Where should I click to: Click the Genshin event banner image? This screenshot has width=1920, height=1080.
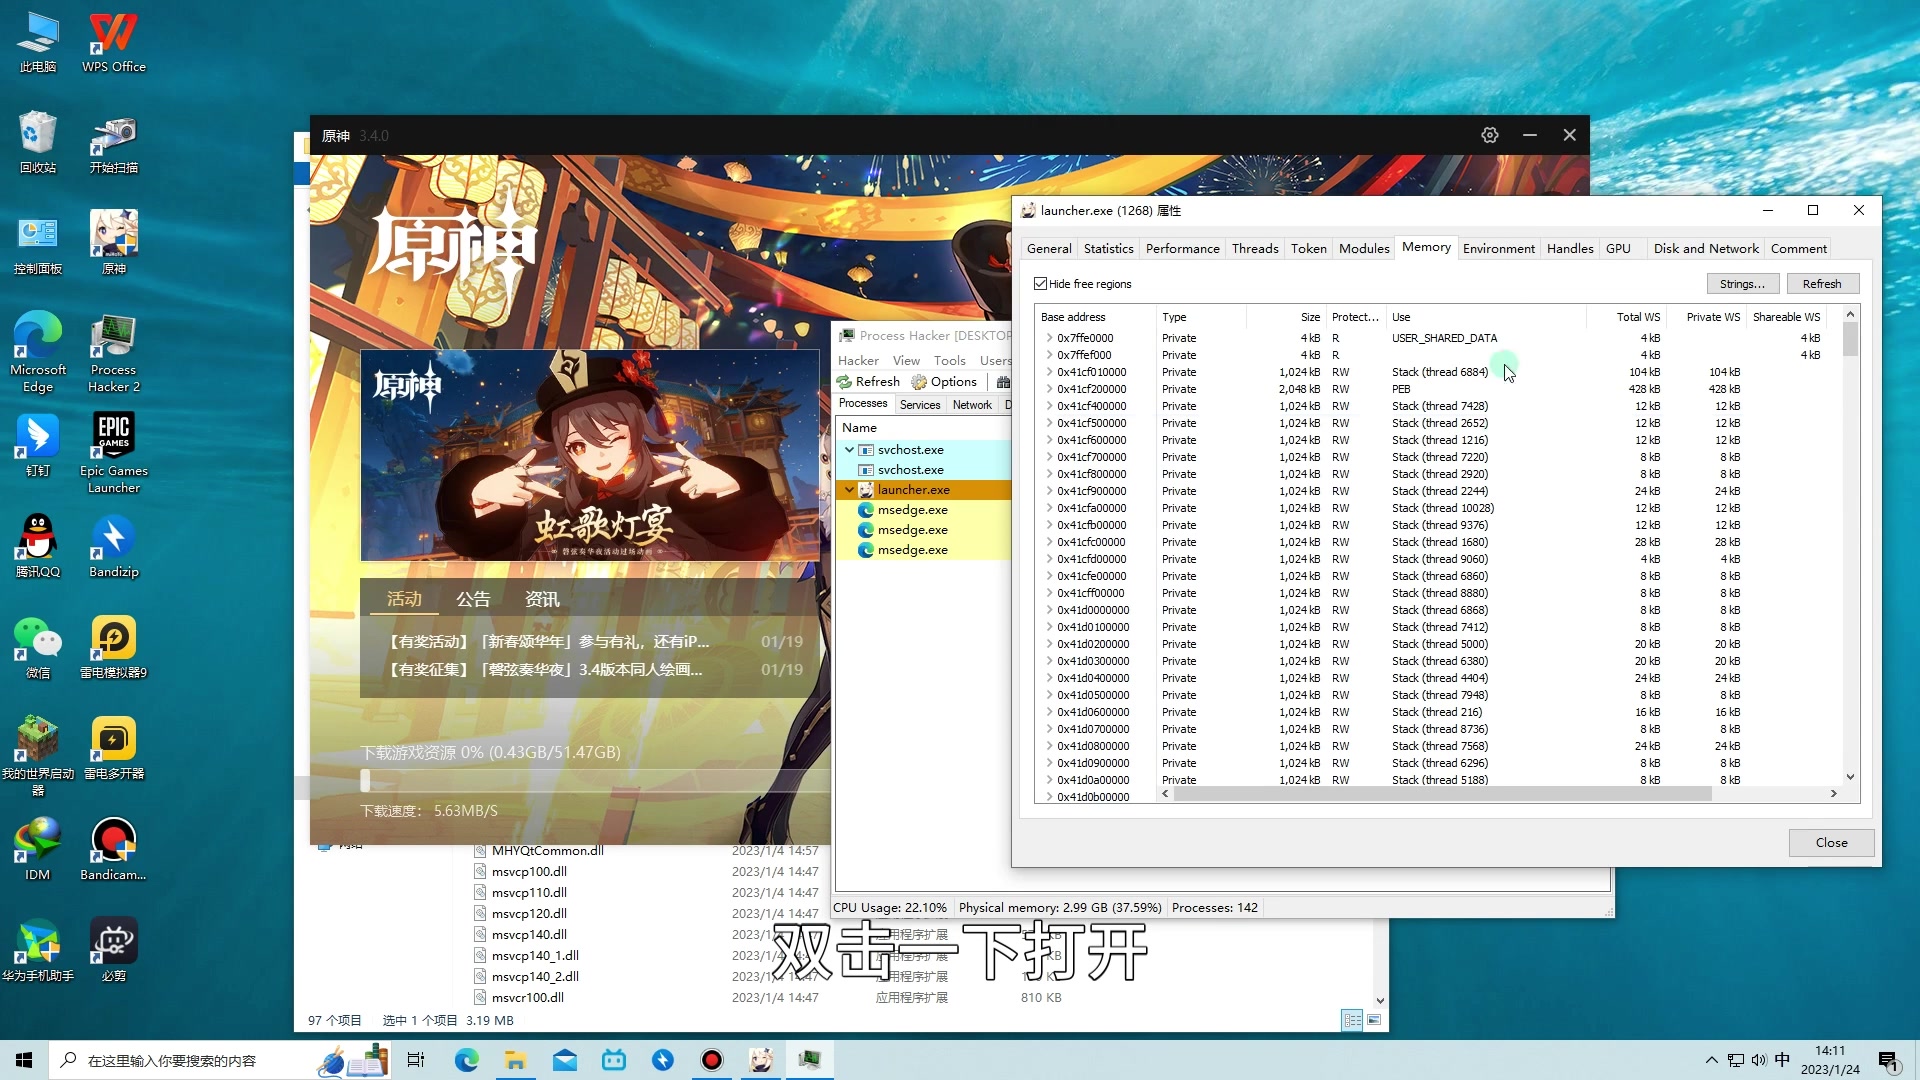click(590, 455)
